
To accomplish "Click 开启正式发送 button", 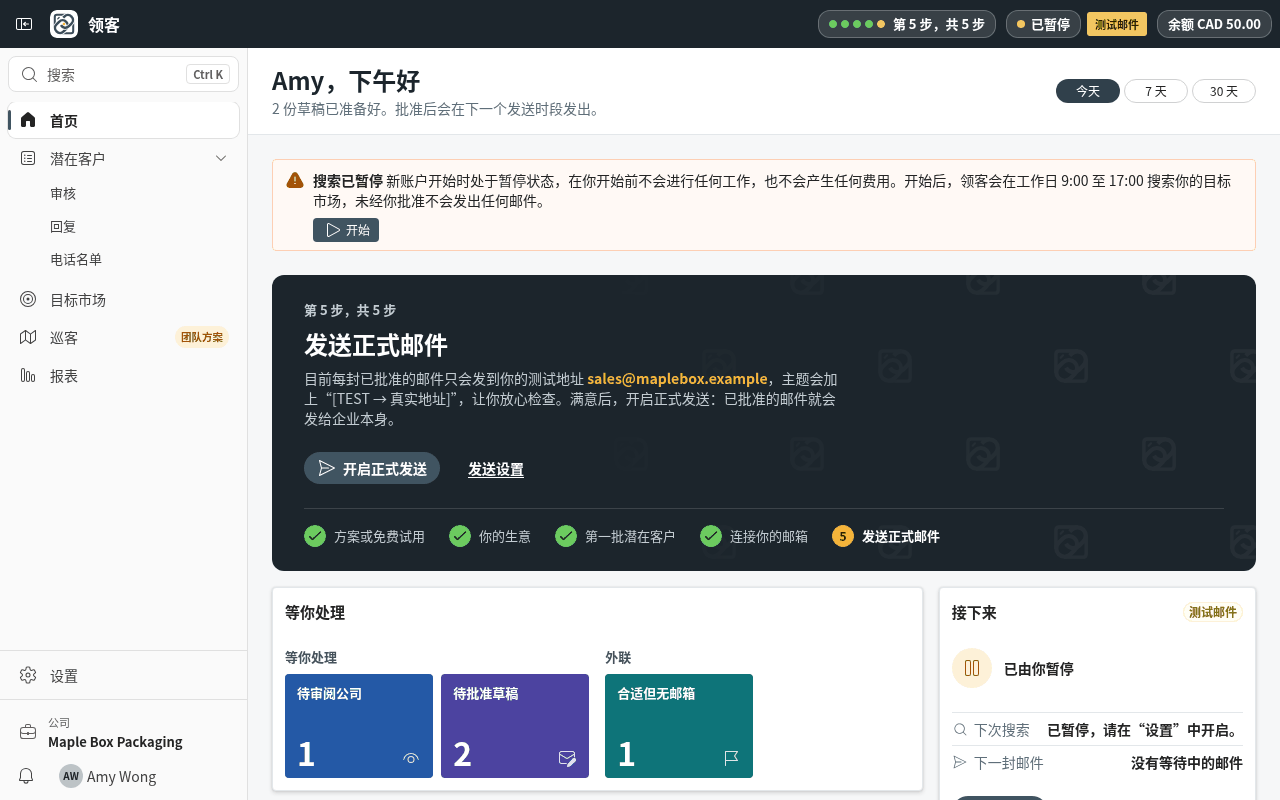I will pos(372,468).
